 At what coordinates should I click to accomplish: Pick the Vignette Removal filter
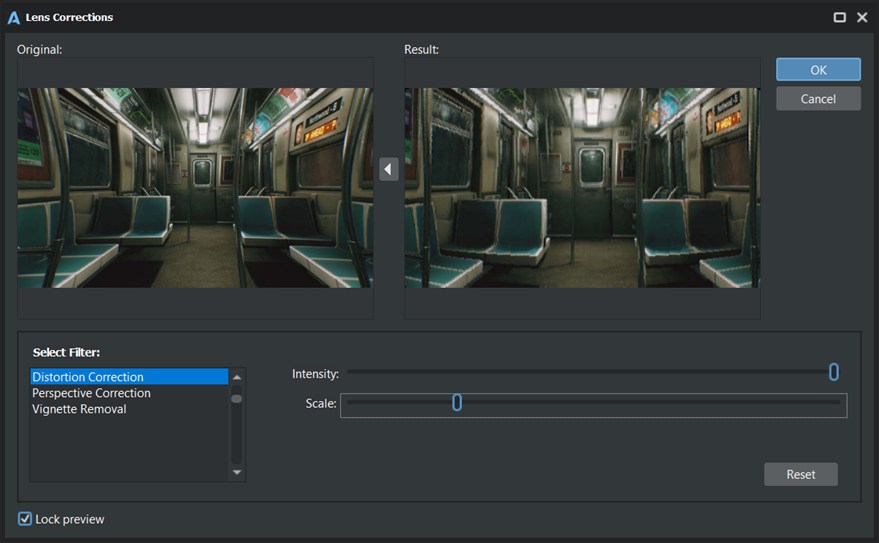click(79, 409)
